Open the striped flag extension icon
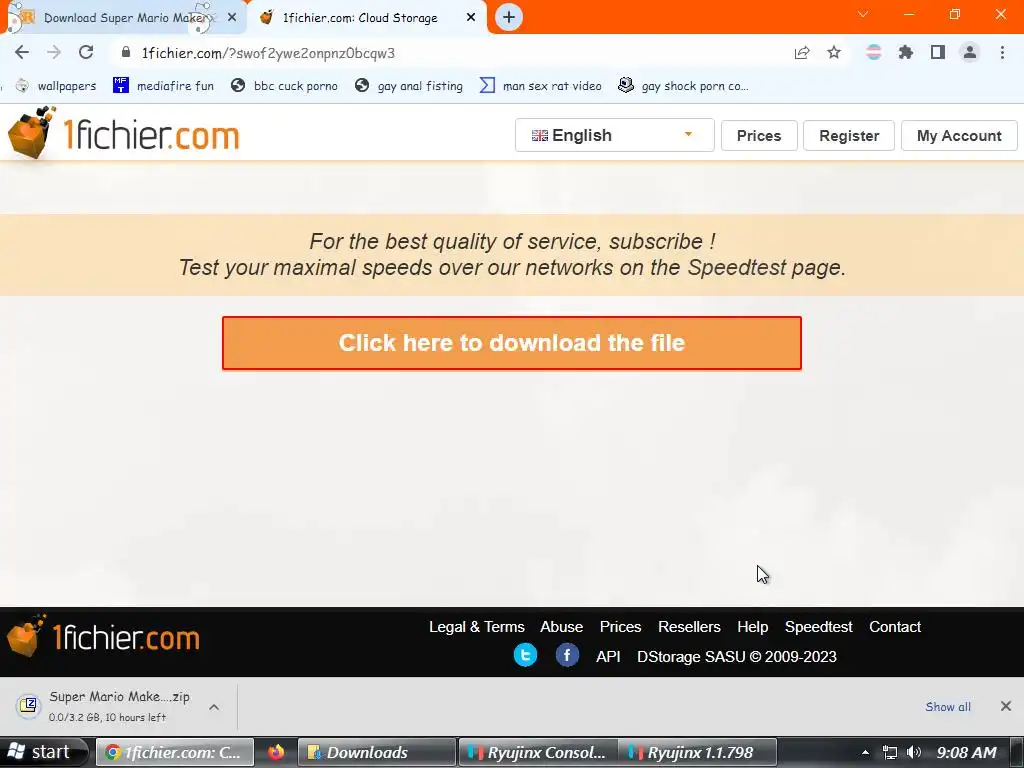This screenshot has width=1024, height=768. pyautogui.click(x=873, y=52)
